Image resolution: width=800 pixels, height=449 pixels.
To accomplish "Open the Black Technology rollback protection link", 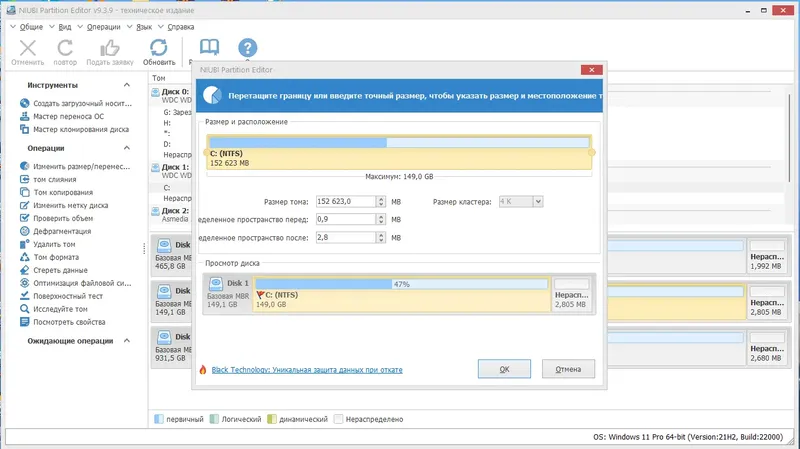I will (307, 369).
